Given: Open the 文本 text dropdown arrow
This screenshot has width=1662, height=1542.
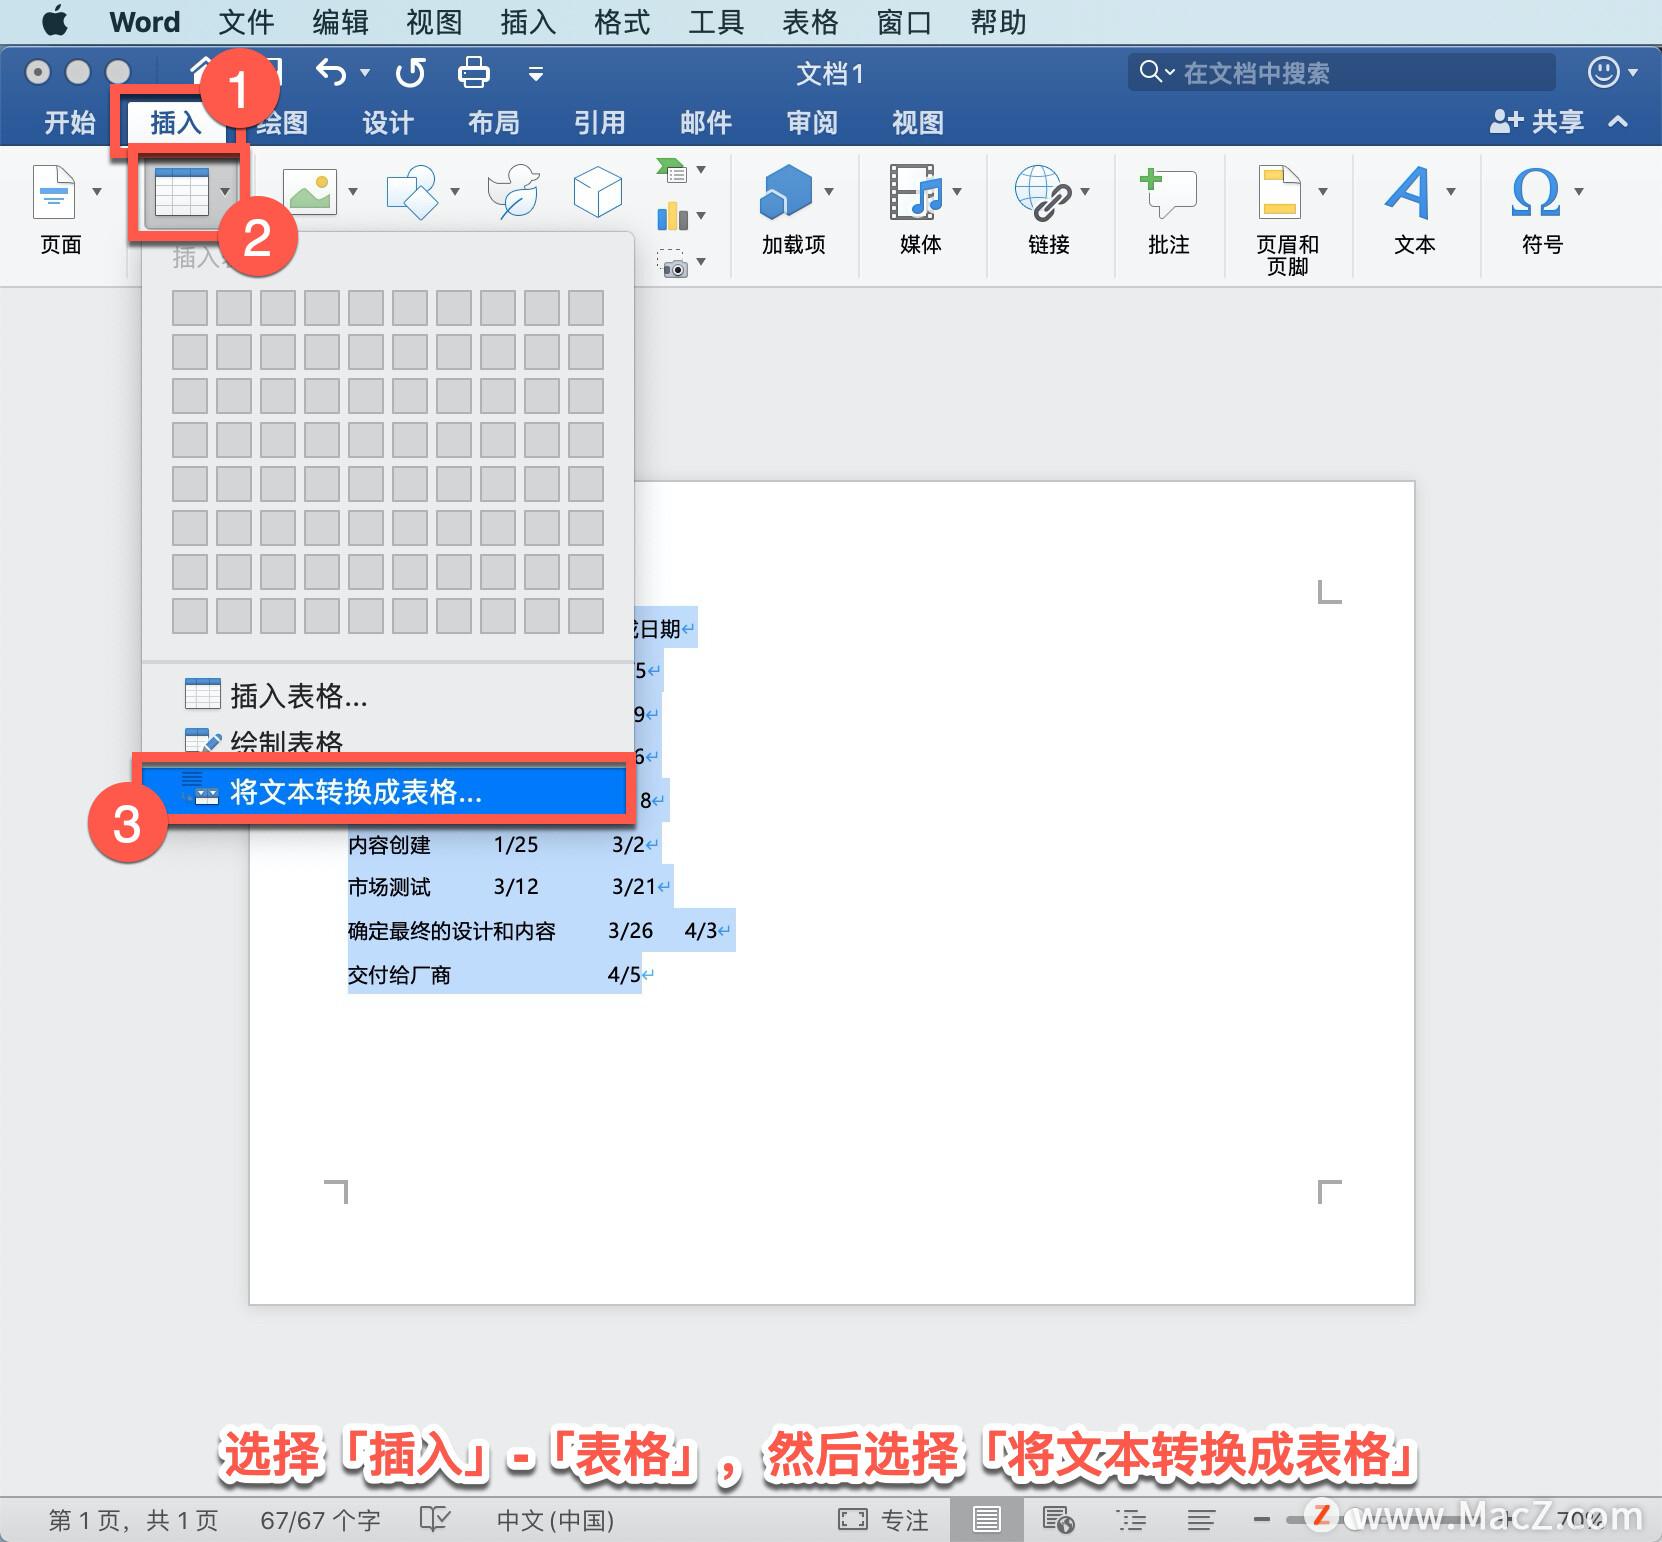Looking at the screenshot, I should coord(1452,192).
